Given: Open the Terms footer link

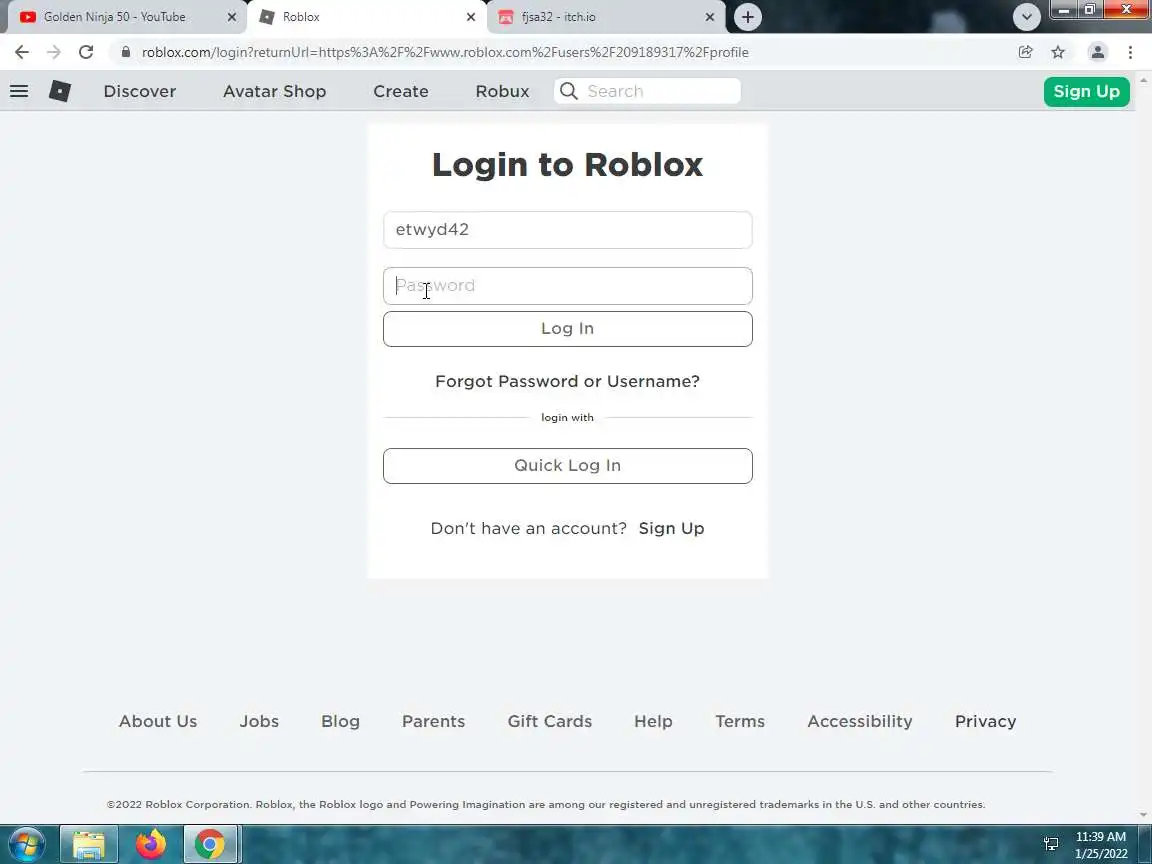Looking at the screenshot, I should tap(740, 721).
